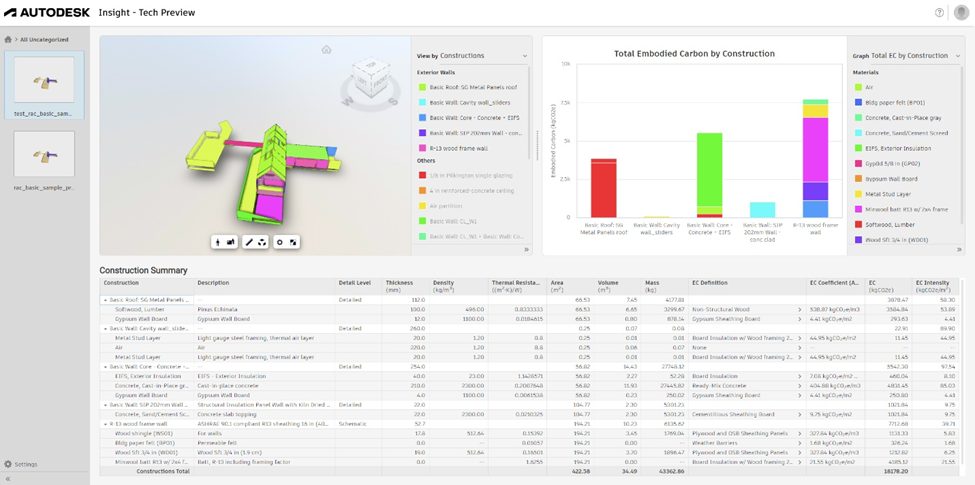Click the home view icon above 3D model

(326, 50)
